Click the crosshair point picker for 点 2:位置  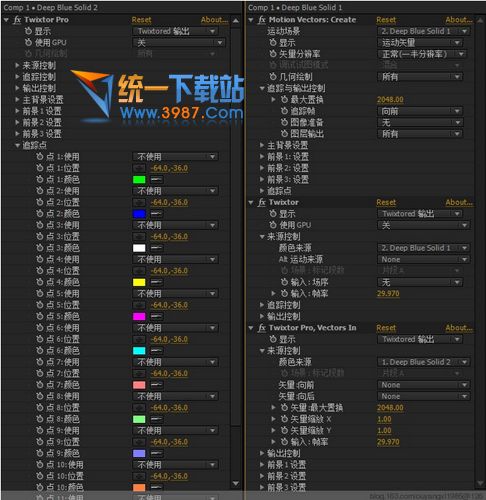pos(139,202)
